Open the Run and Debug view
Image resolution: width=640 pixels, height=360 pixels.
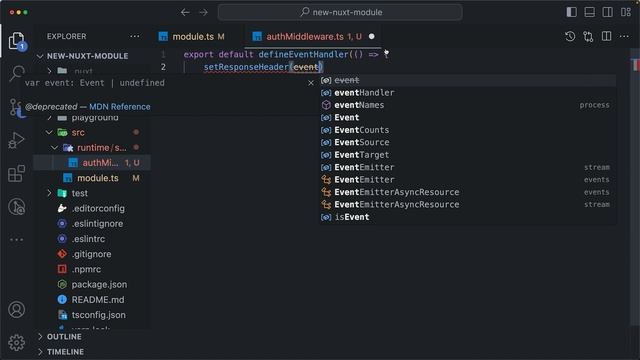click(x=16, y=140)
